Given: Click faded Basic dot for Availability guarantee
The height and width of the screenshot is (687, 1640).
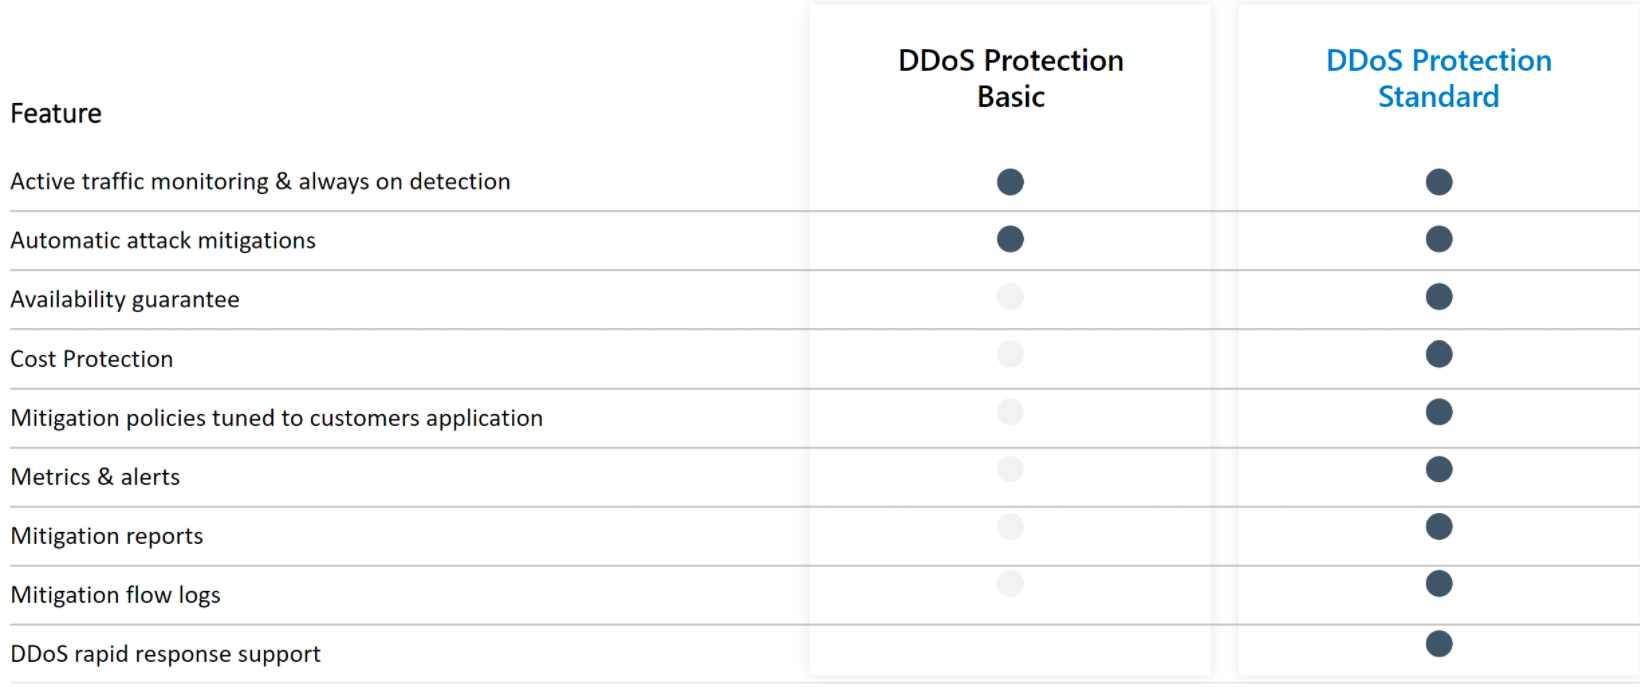Looking at the screenshot, I should coord(1010,297).
